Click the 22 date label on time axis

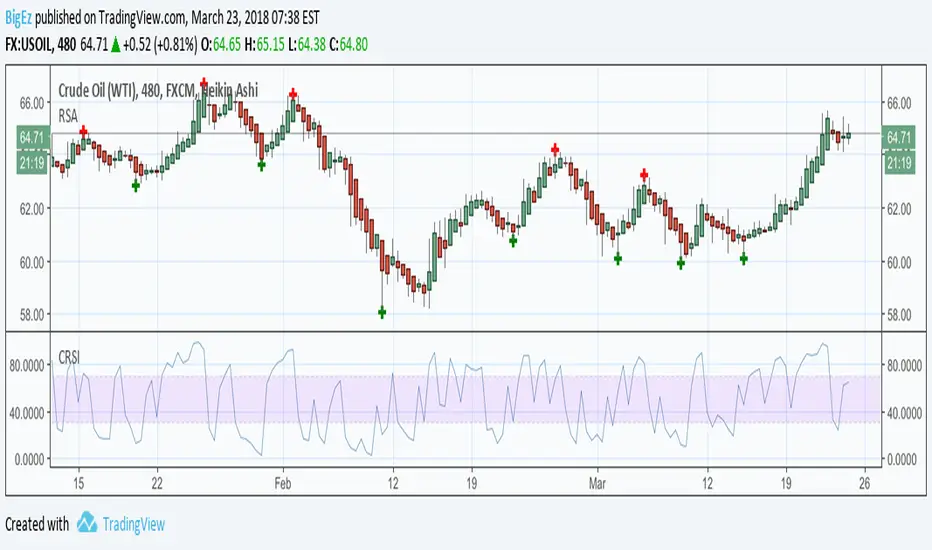157,483
